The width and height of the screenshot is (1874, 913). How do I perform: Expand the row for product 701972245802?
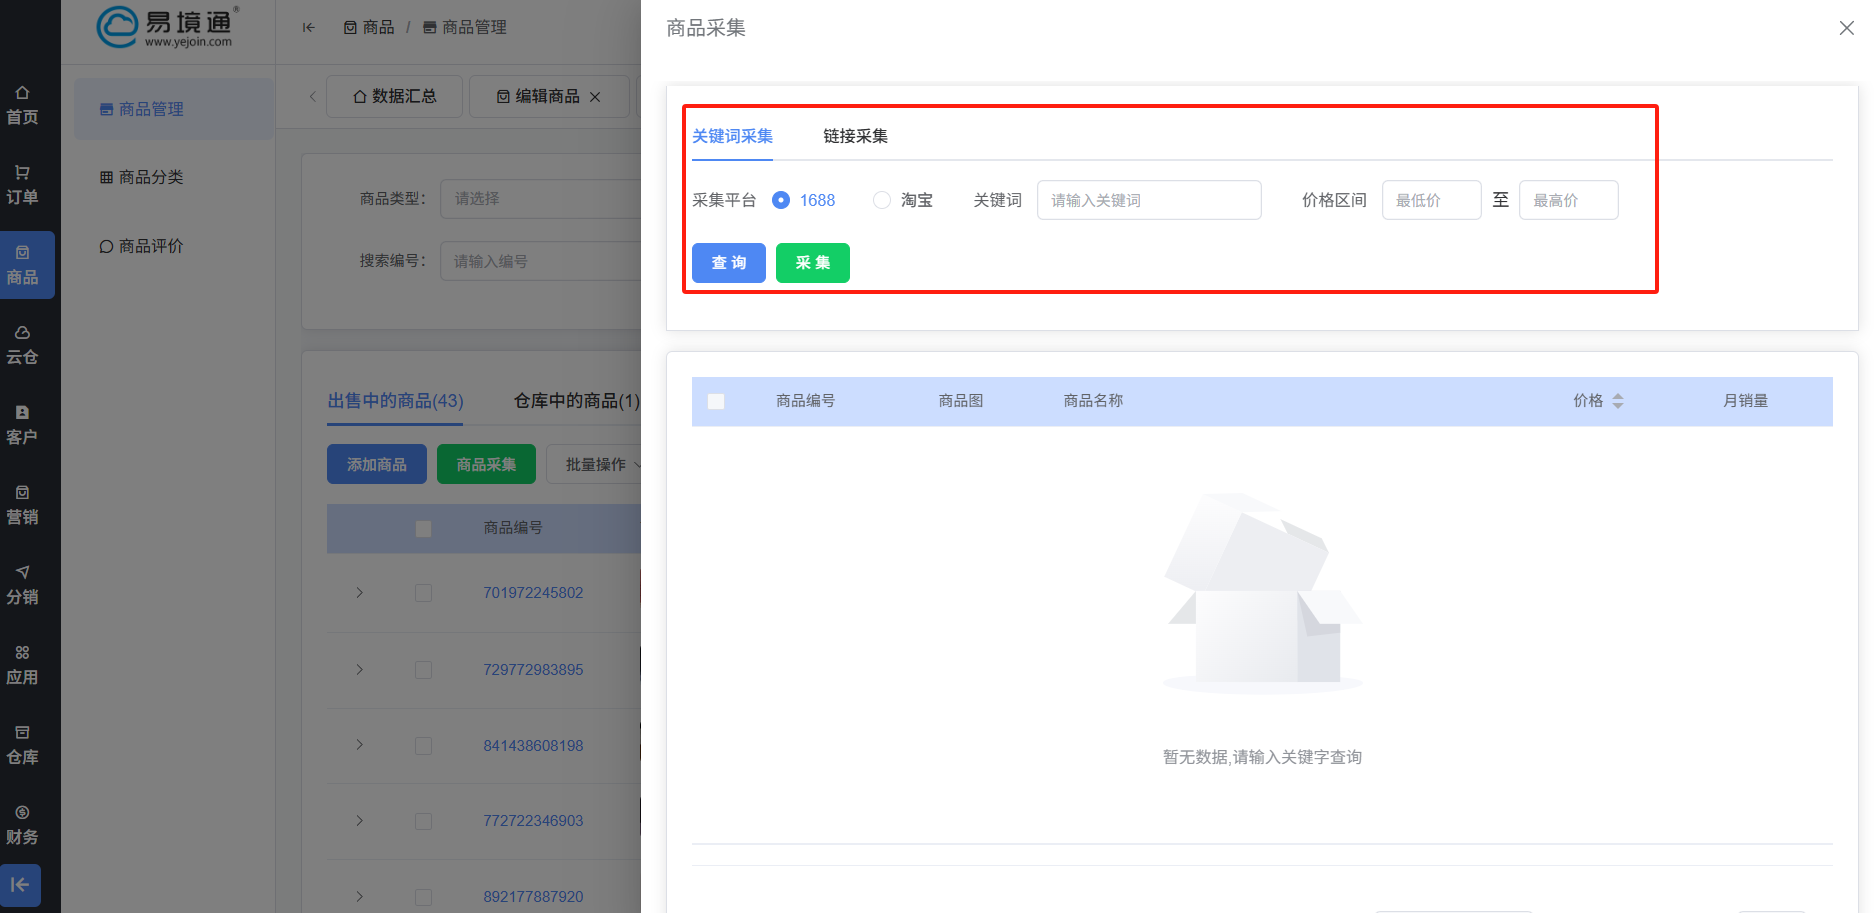(359, 593)
